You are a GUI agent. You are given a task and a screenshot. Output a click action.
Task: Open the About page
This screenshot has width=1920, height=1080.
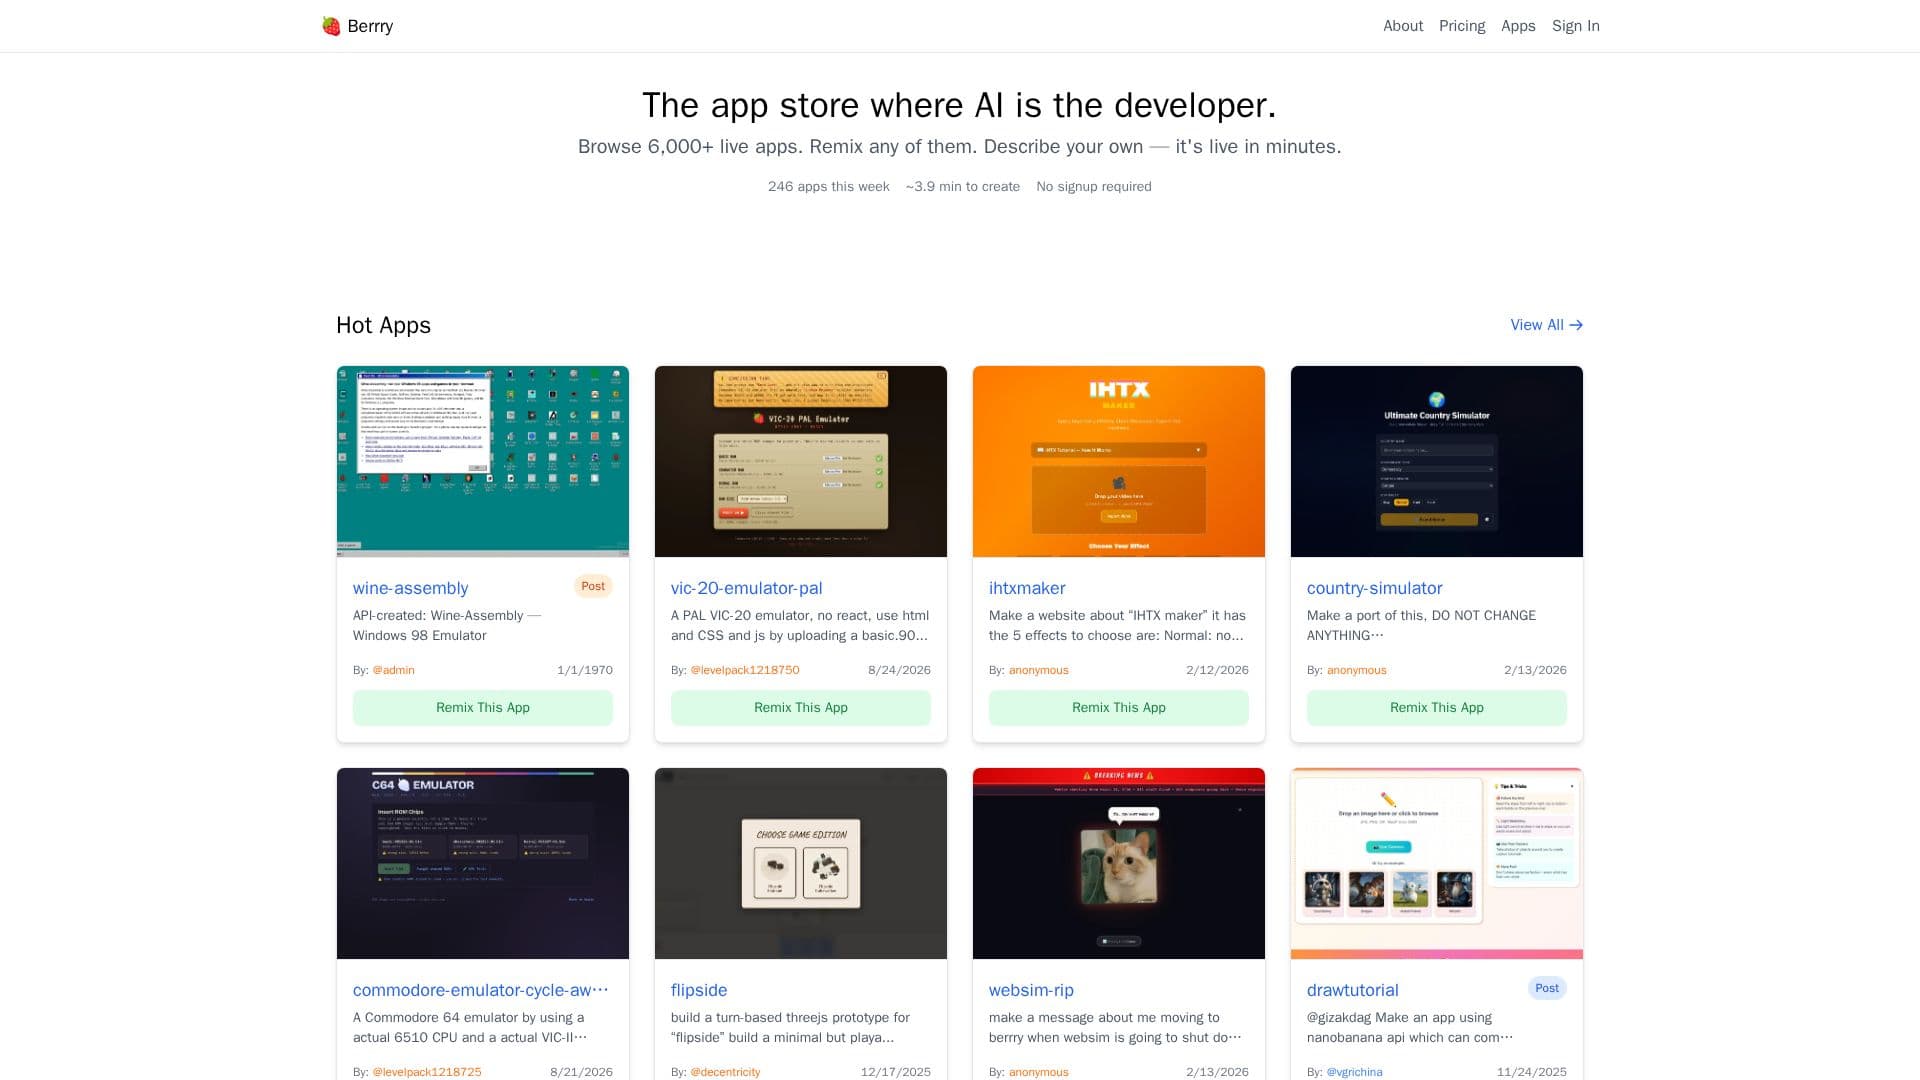tap(1402, 26)
